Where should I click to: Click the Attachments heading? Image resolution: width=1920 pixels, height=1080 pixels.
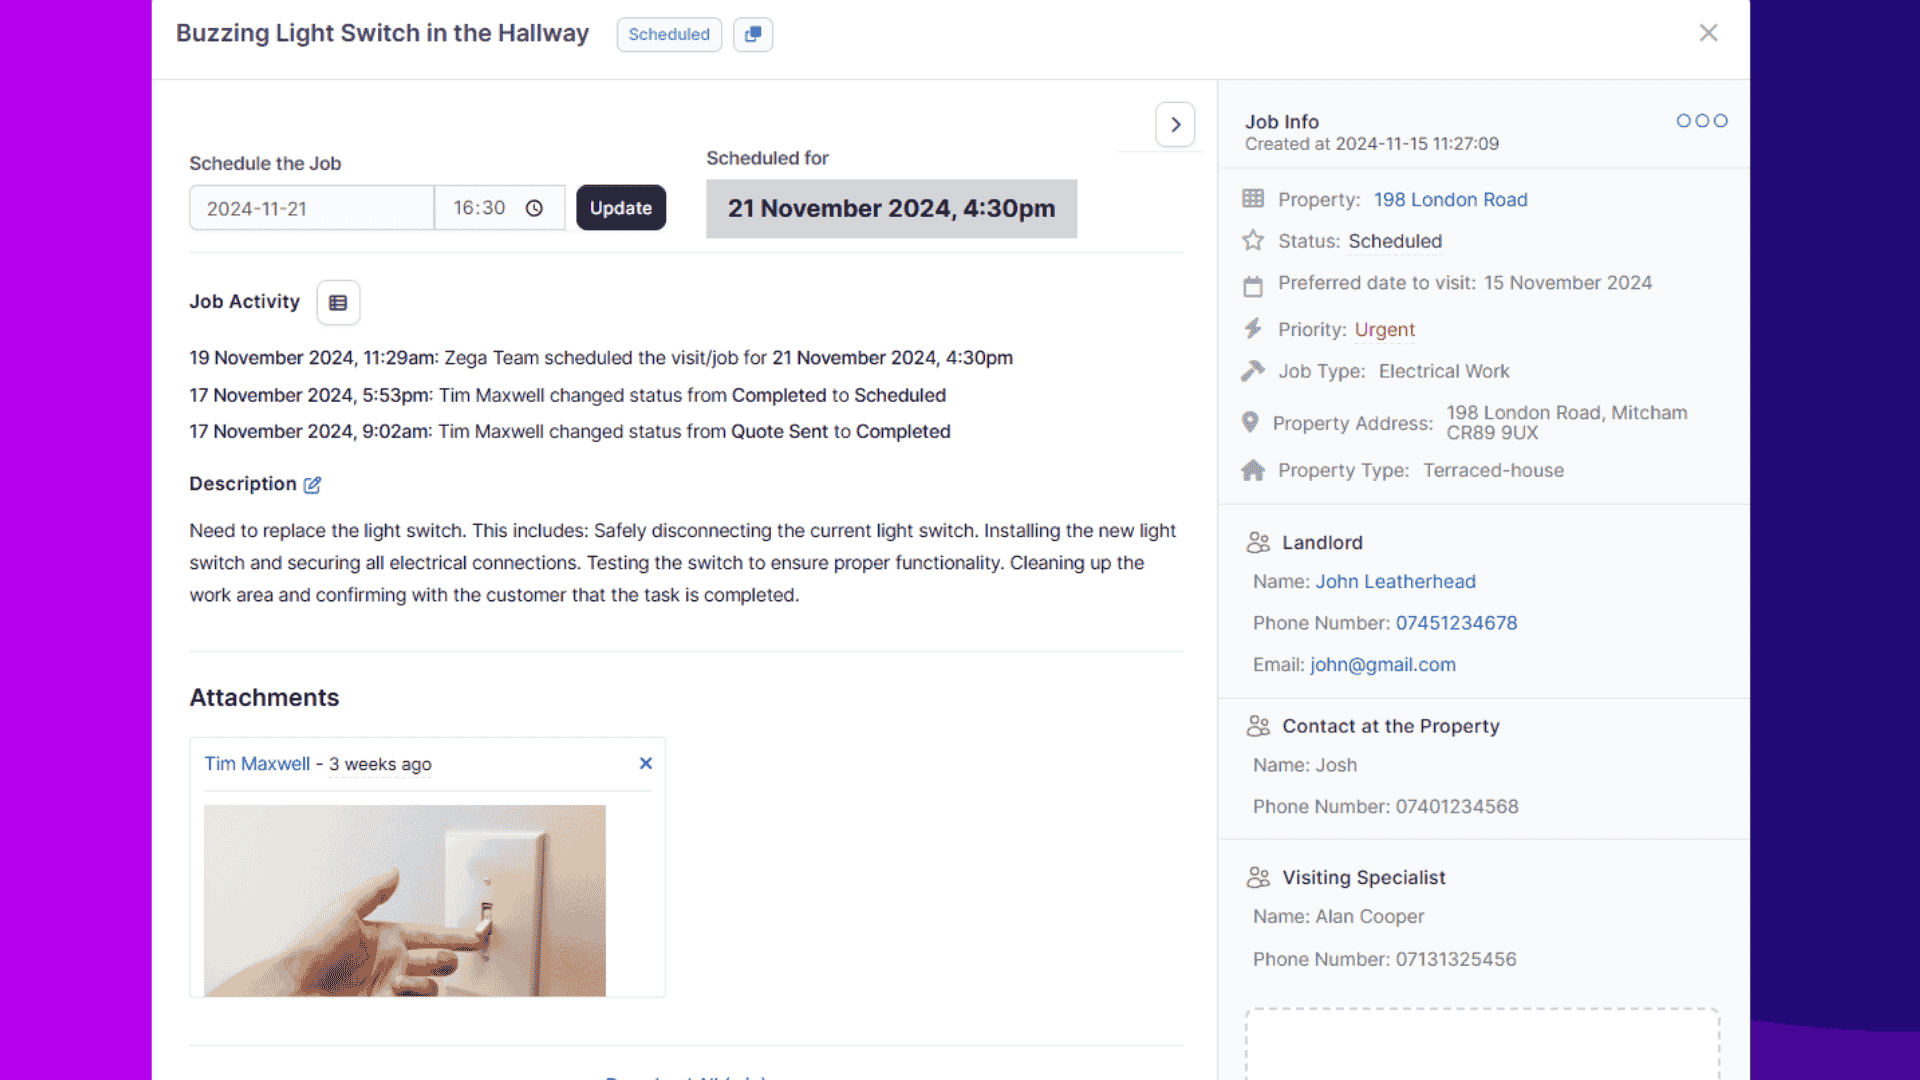[x=264, y=698]
